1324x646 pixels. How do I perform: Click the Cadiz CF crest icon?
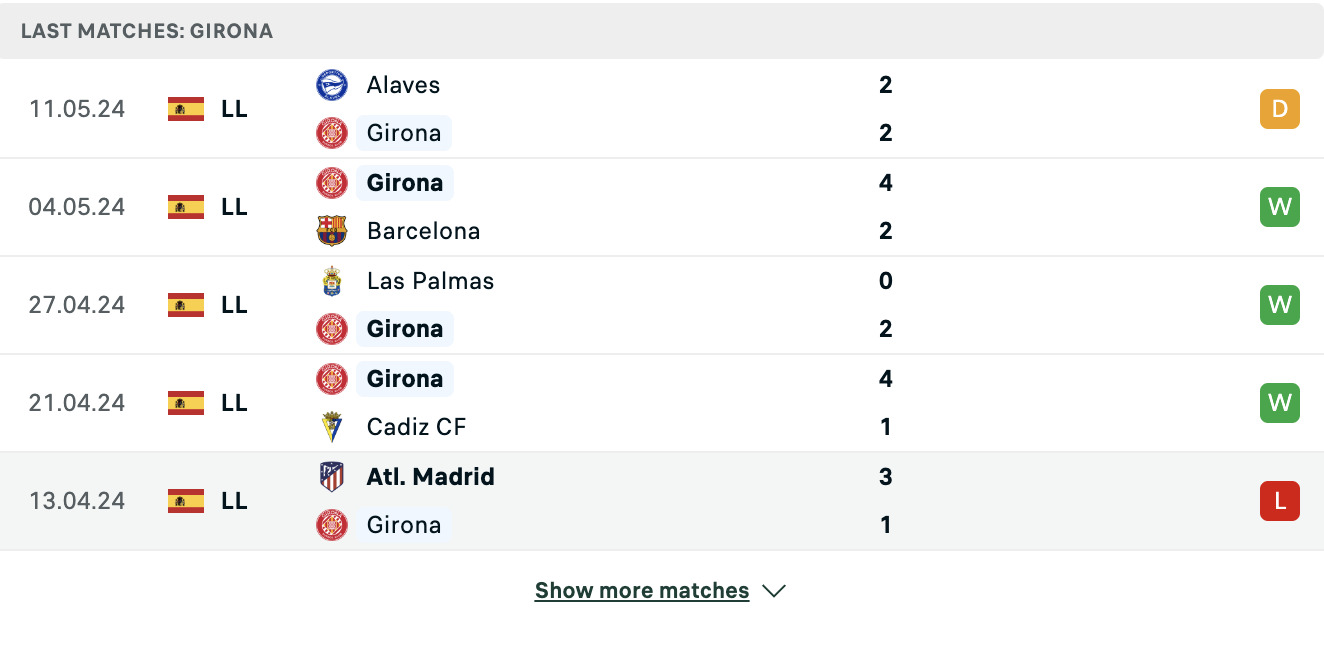click(x=332, y=427)
